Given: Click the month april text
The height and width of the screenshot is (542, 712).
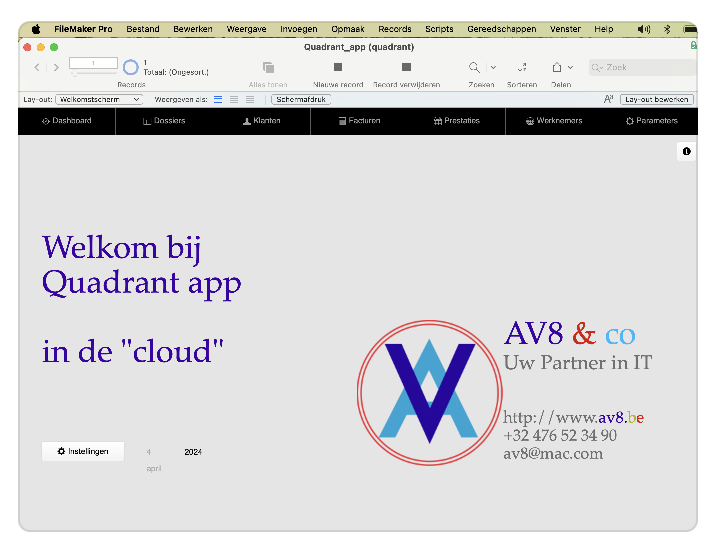Looking at the screenshot, I should [154, 468].
